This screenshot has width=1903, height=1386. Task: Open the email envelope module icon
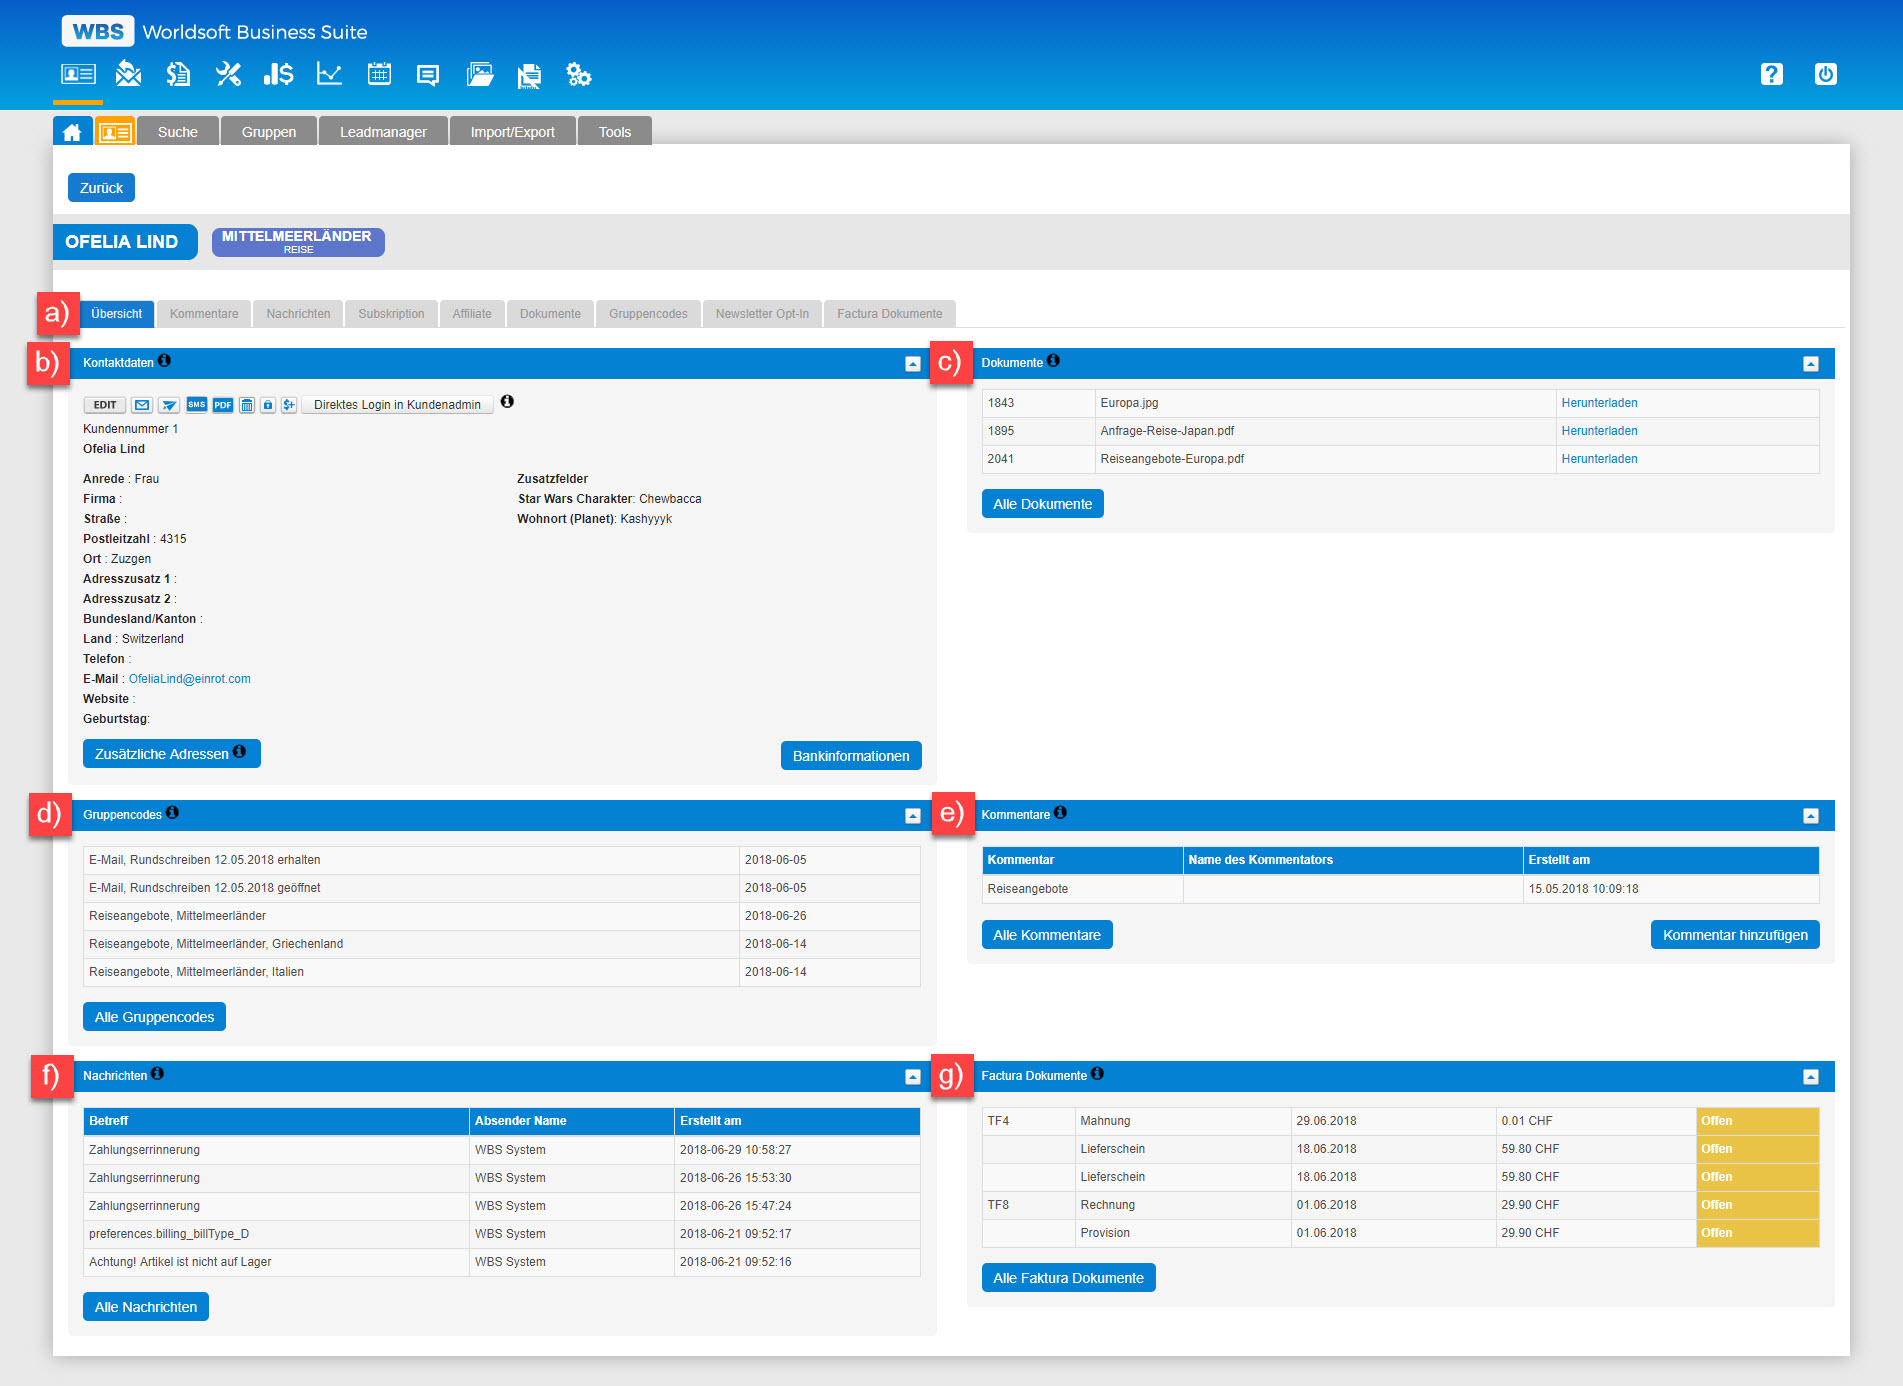[x=128, y=74]
